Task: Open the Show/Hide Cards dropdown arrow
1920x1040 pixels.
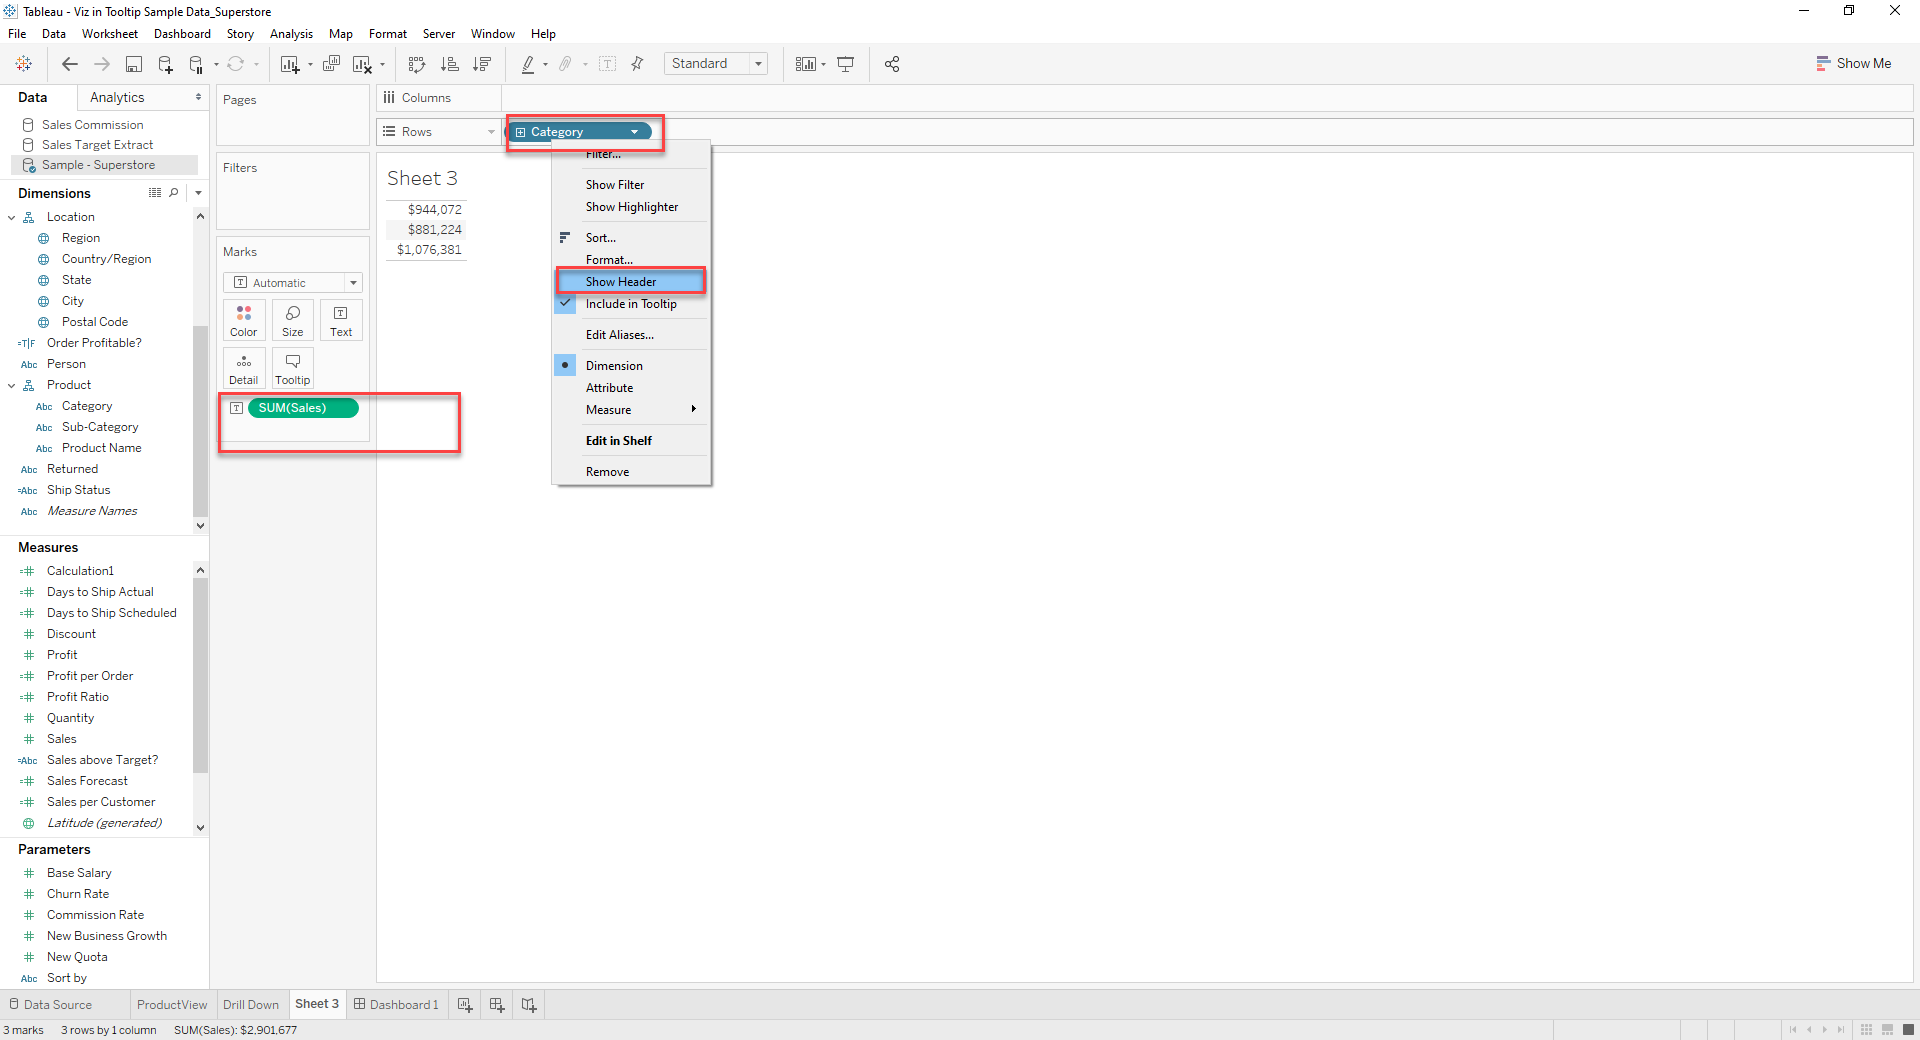Action: coord(823,64)
